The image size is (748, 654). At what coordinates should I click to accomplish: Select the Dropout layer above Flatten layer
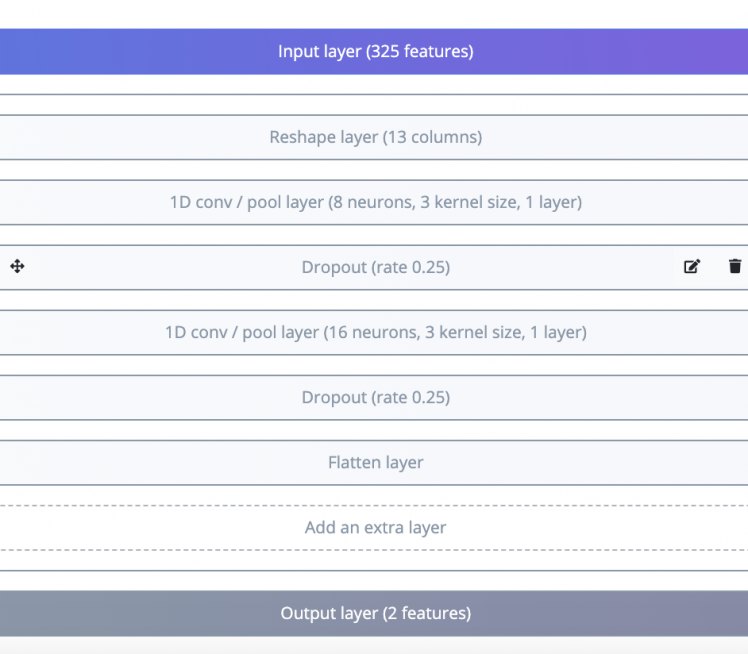pos(374,397)
